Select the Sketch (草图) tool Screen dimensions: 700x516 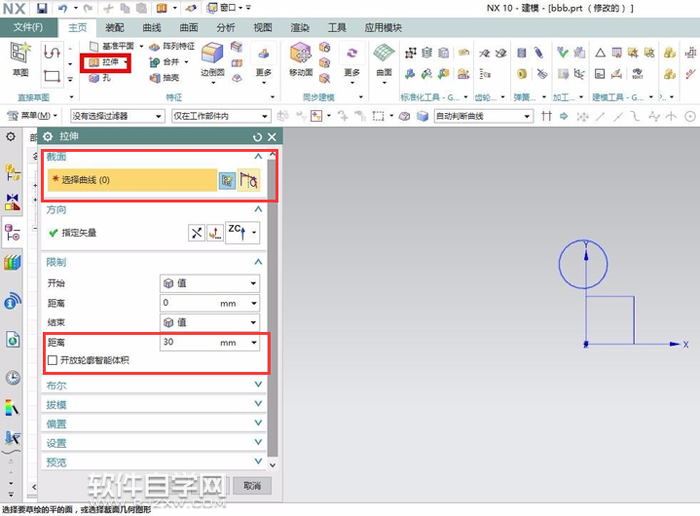(x=19, y=58)
